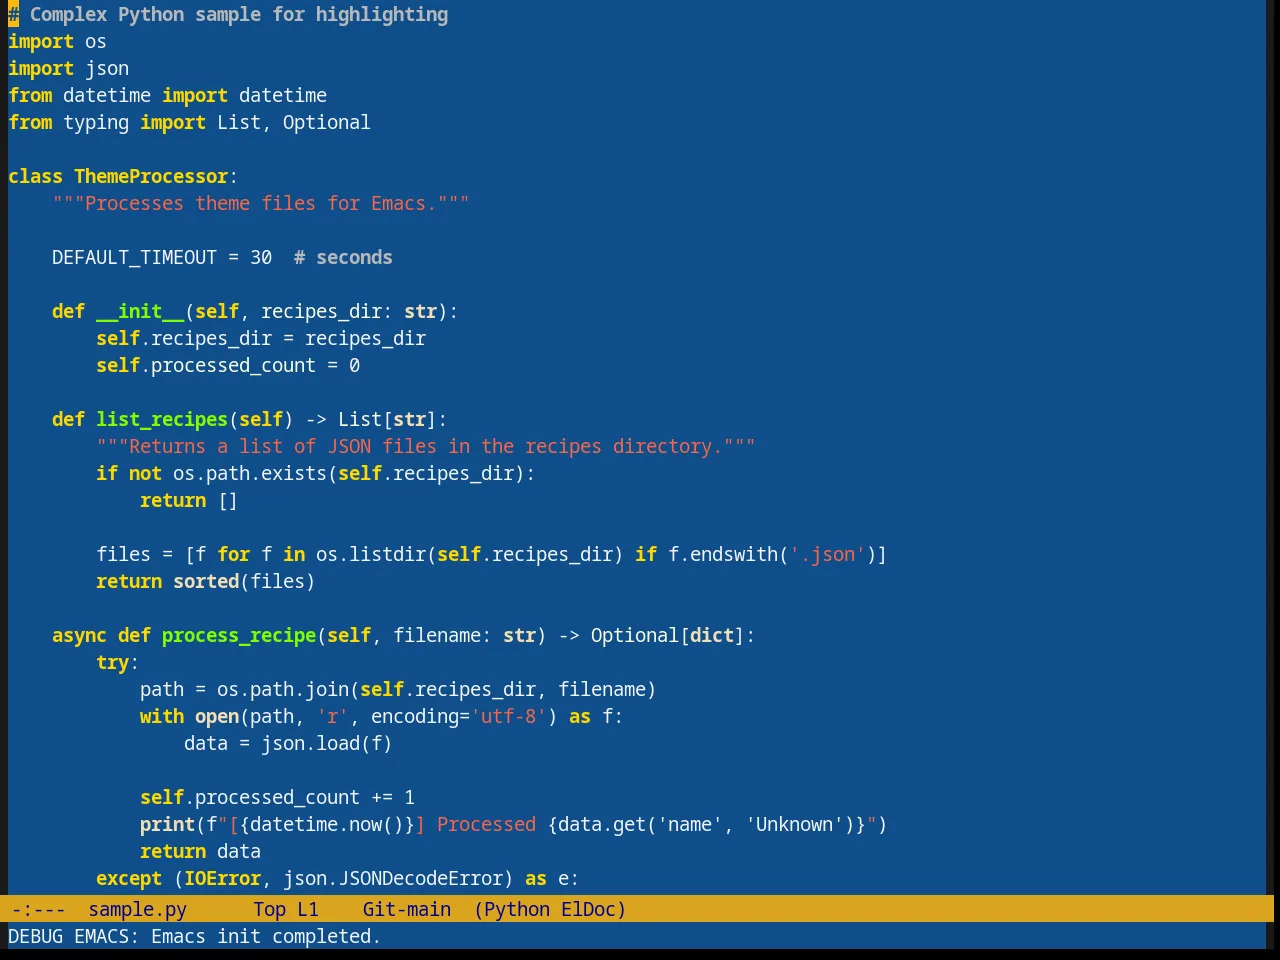1280x960 pixels.
Task: Click the Git-main indicator in mode line
Action: 406,909
